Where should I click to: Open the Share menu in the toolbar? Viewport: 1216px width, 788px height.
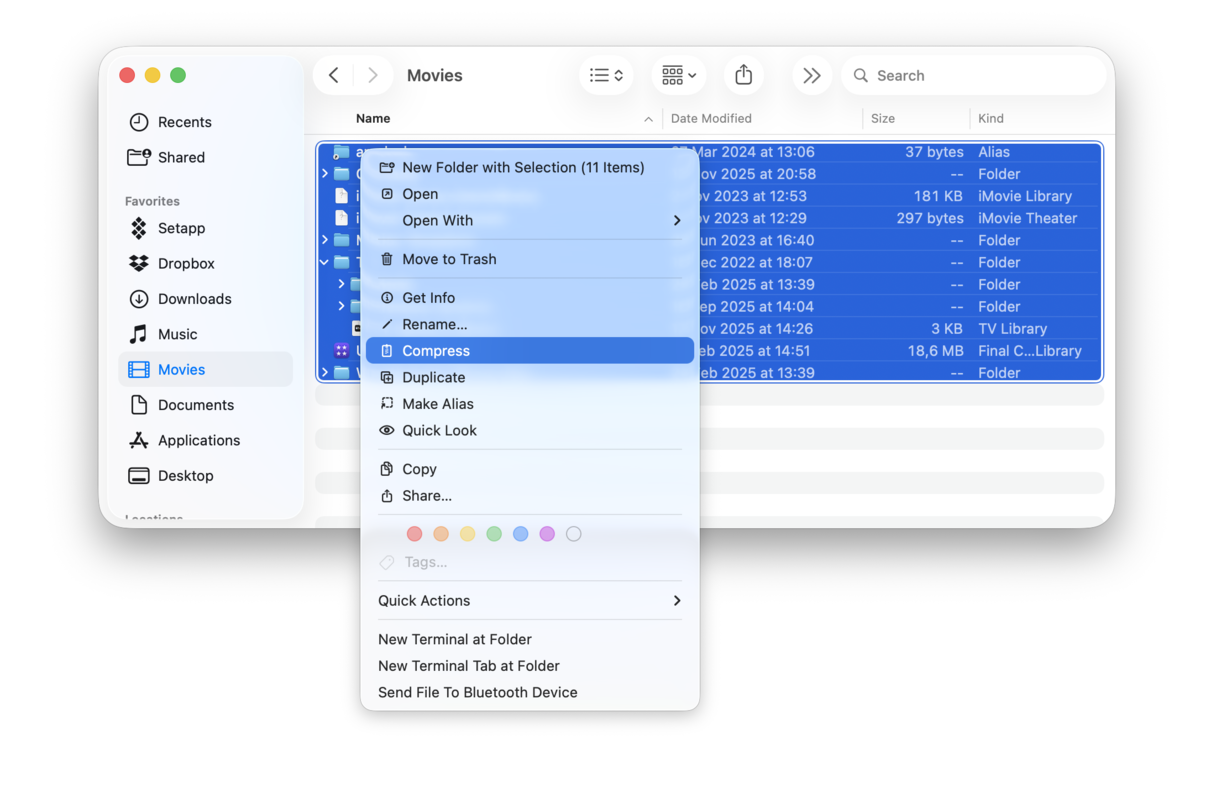tap(744, 74)
